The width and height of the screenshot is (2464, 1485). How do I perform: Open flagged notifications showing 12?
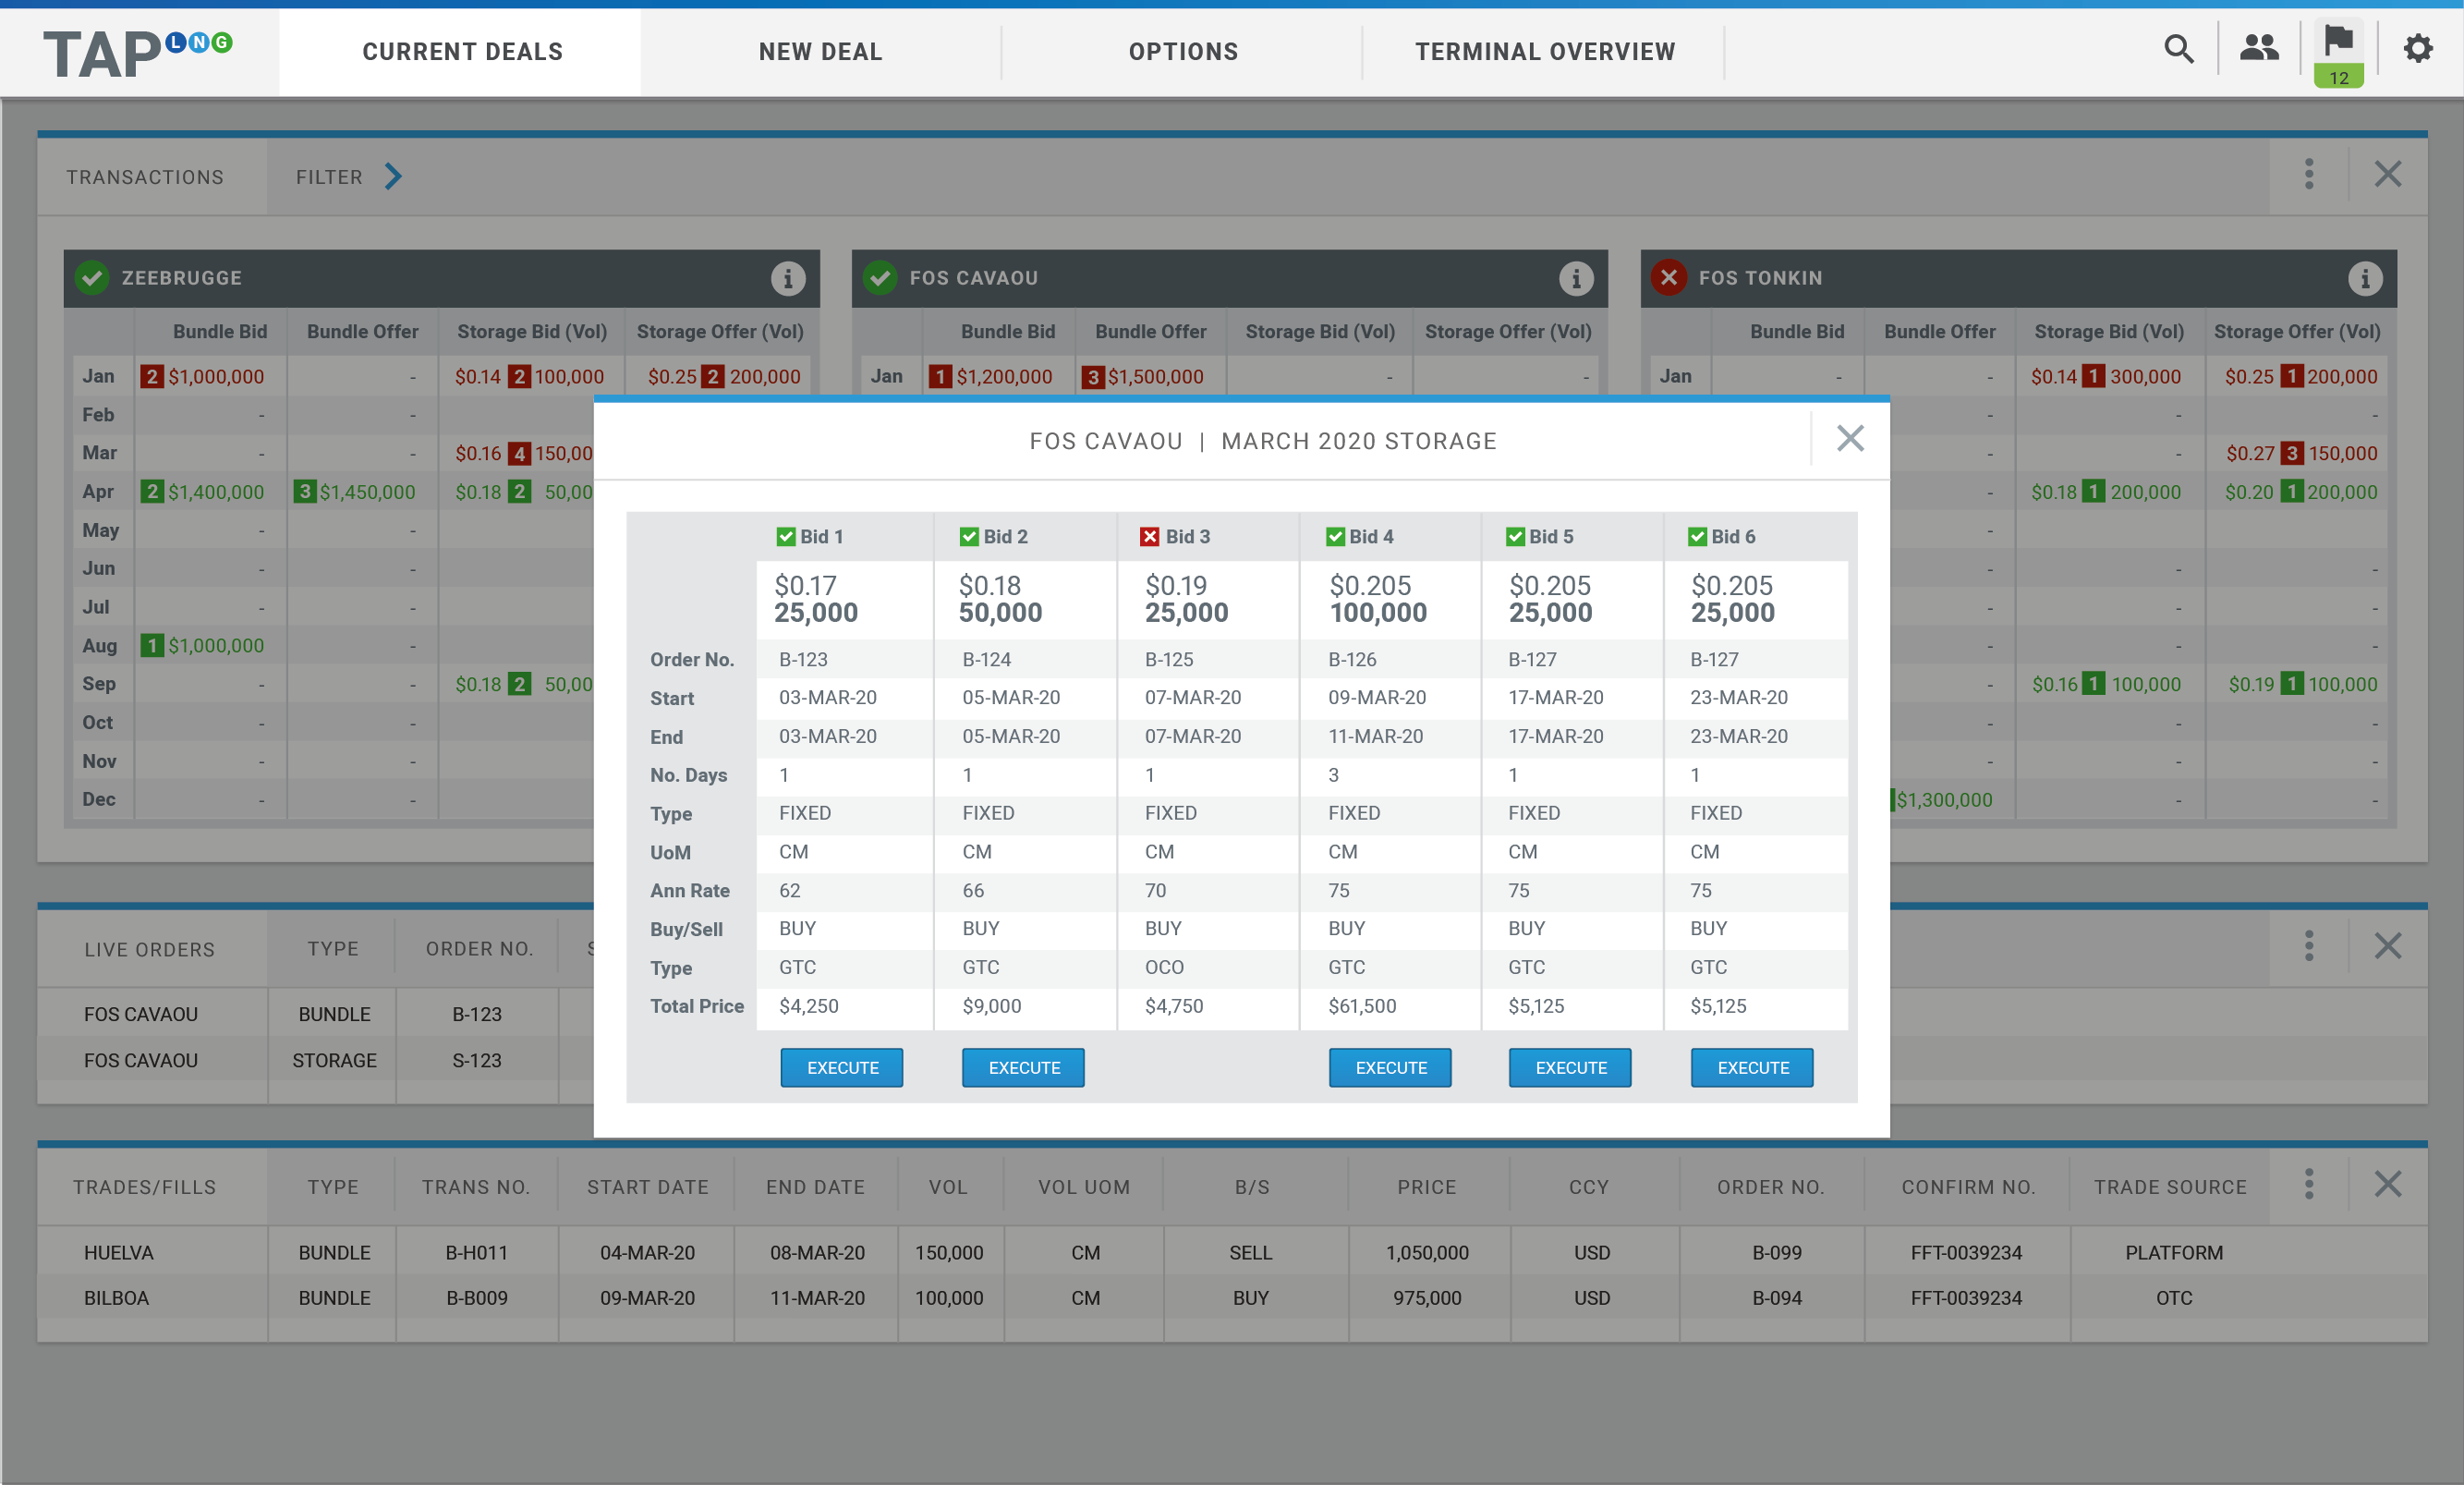coord(2338,54)
